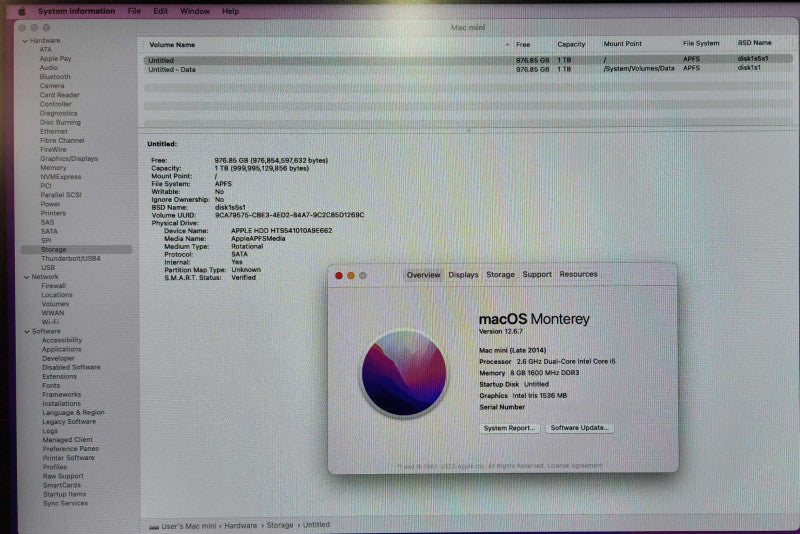This screenshot has width=800, height=534.
Task: Switch to the Displays tab
Action: [463, 275]
